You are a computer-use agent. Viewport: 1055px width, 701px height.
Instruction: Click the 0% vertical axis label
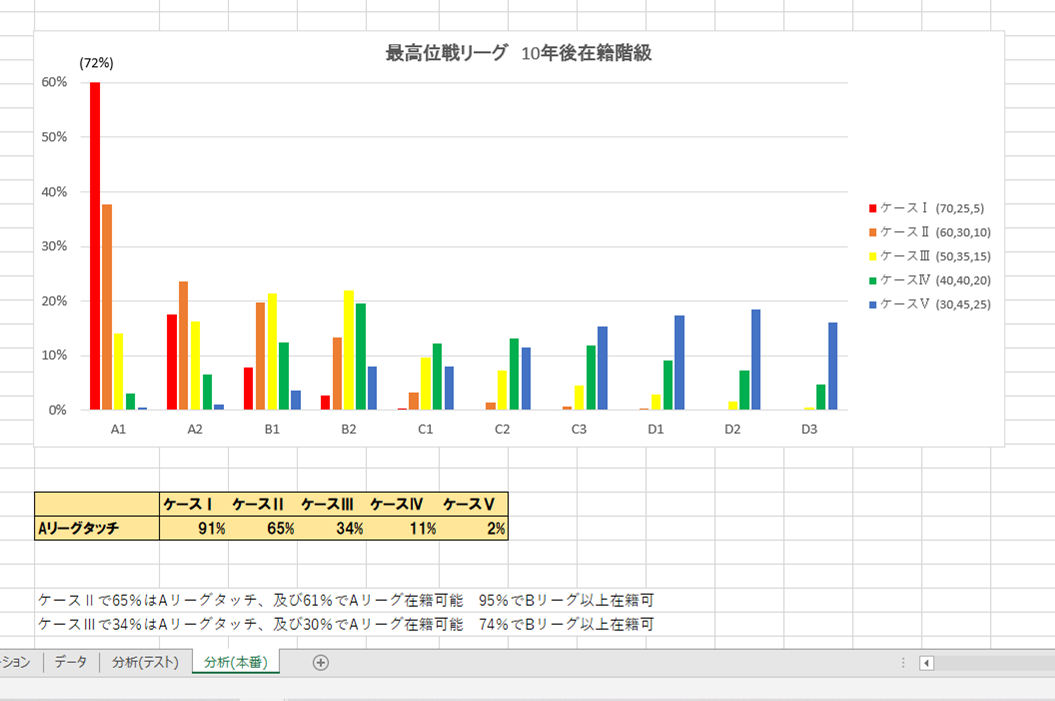tap(58, 410)
